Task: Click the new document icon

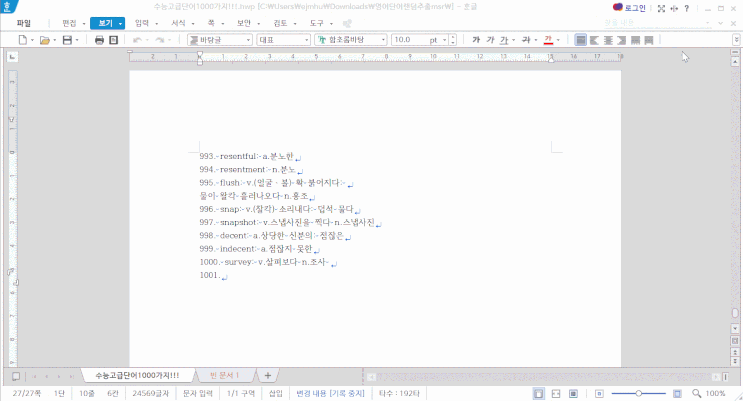Action: pyautogui.click(x=22, y=40)
